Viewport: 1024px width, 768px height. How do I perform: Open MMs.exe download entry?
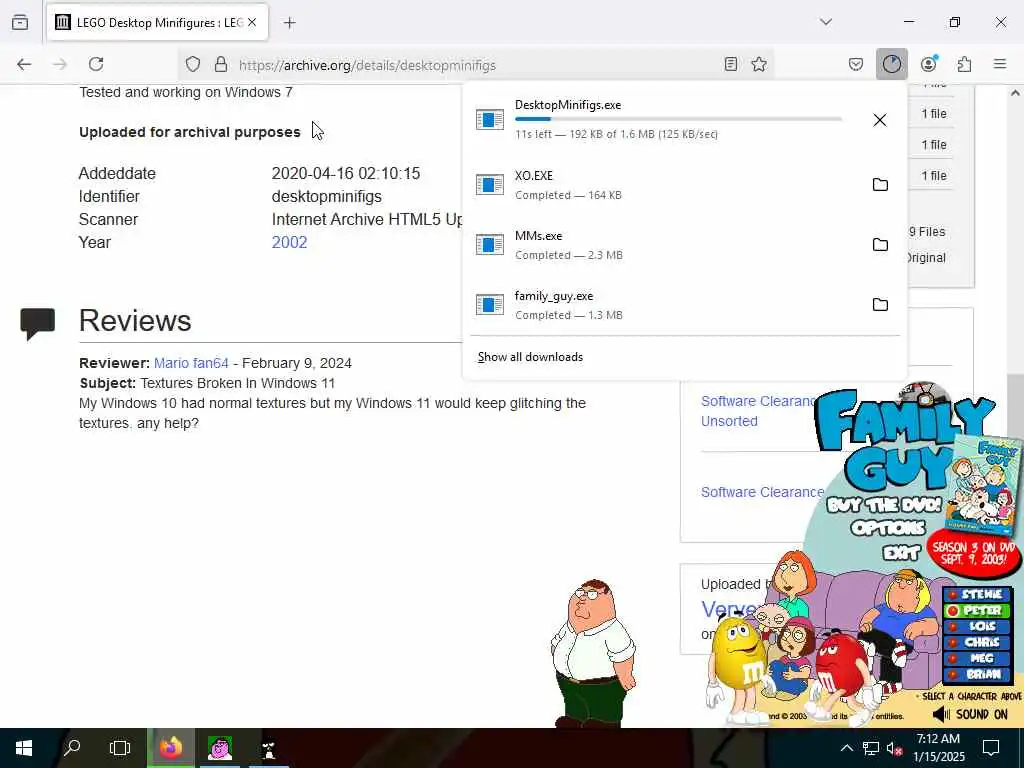click(x=664, y=245)
